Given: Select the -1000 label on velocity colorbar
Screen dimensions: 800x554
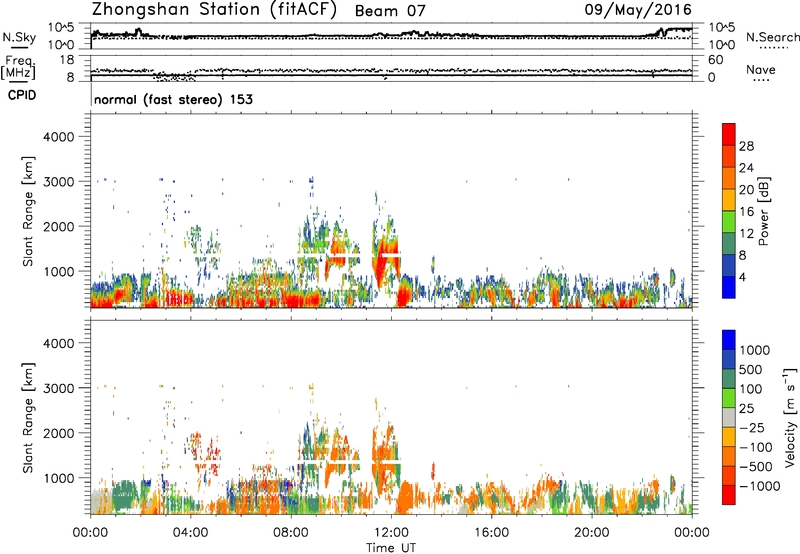Looking at the screenshot, I should point(759,486).
